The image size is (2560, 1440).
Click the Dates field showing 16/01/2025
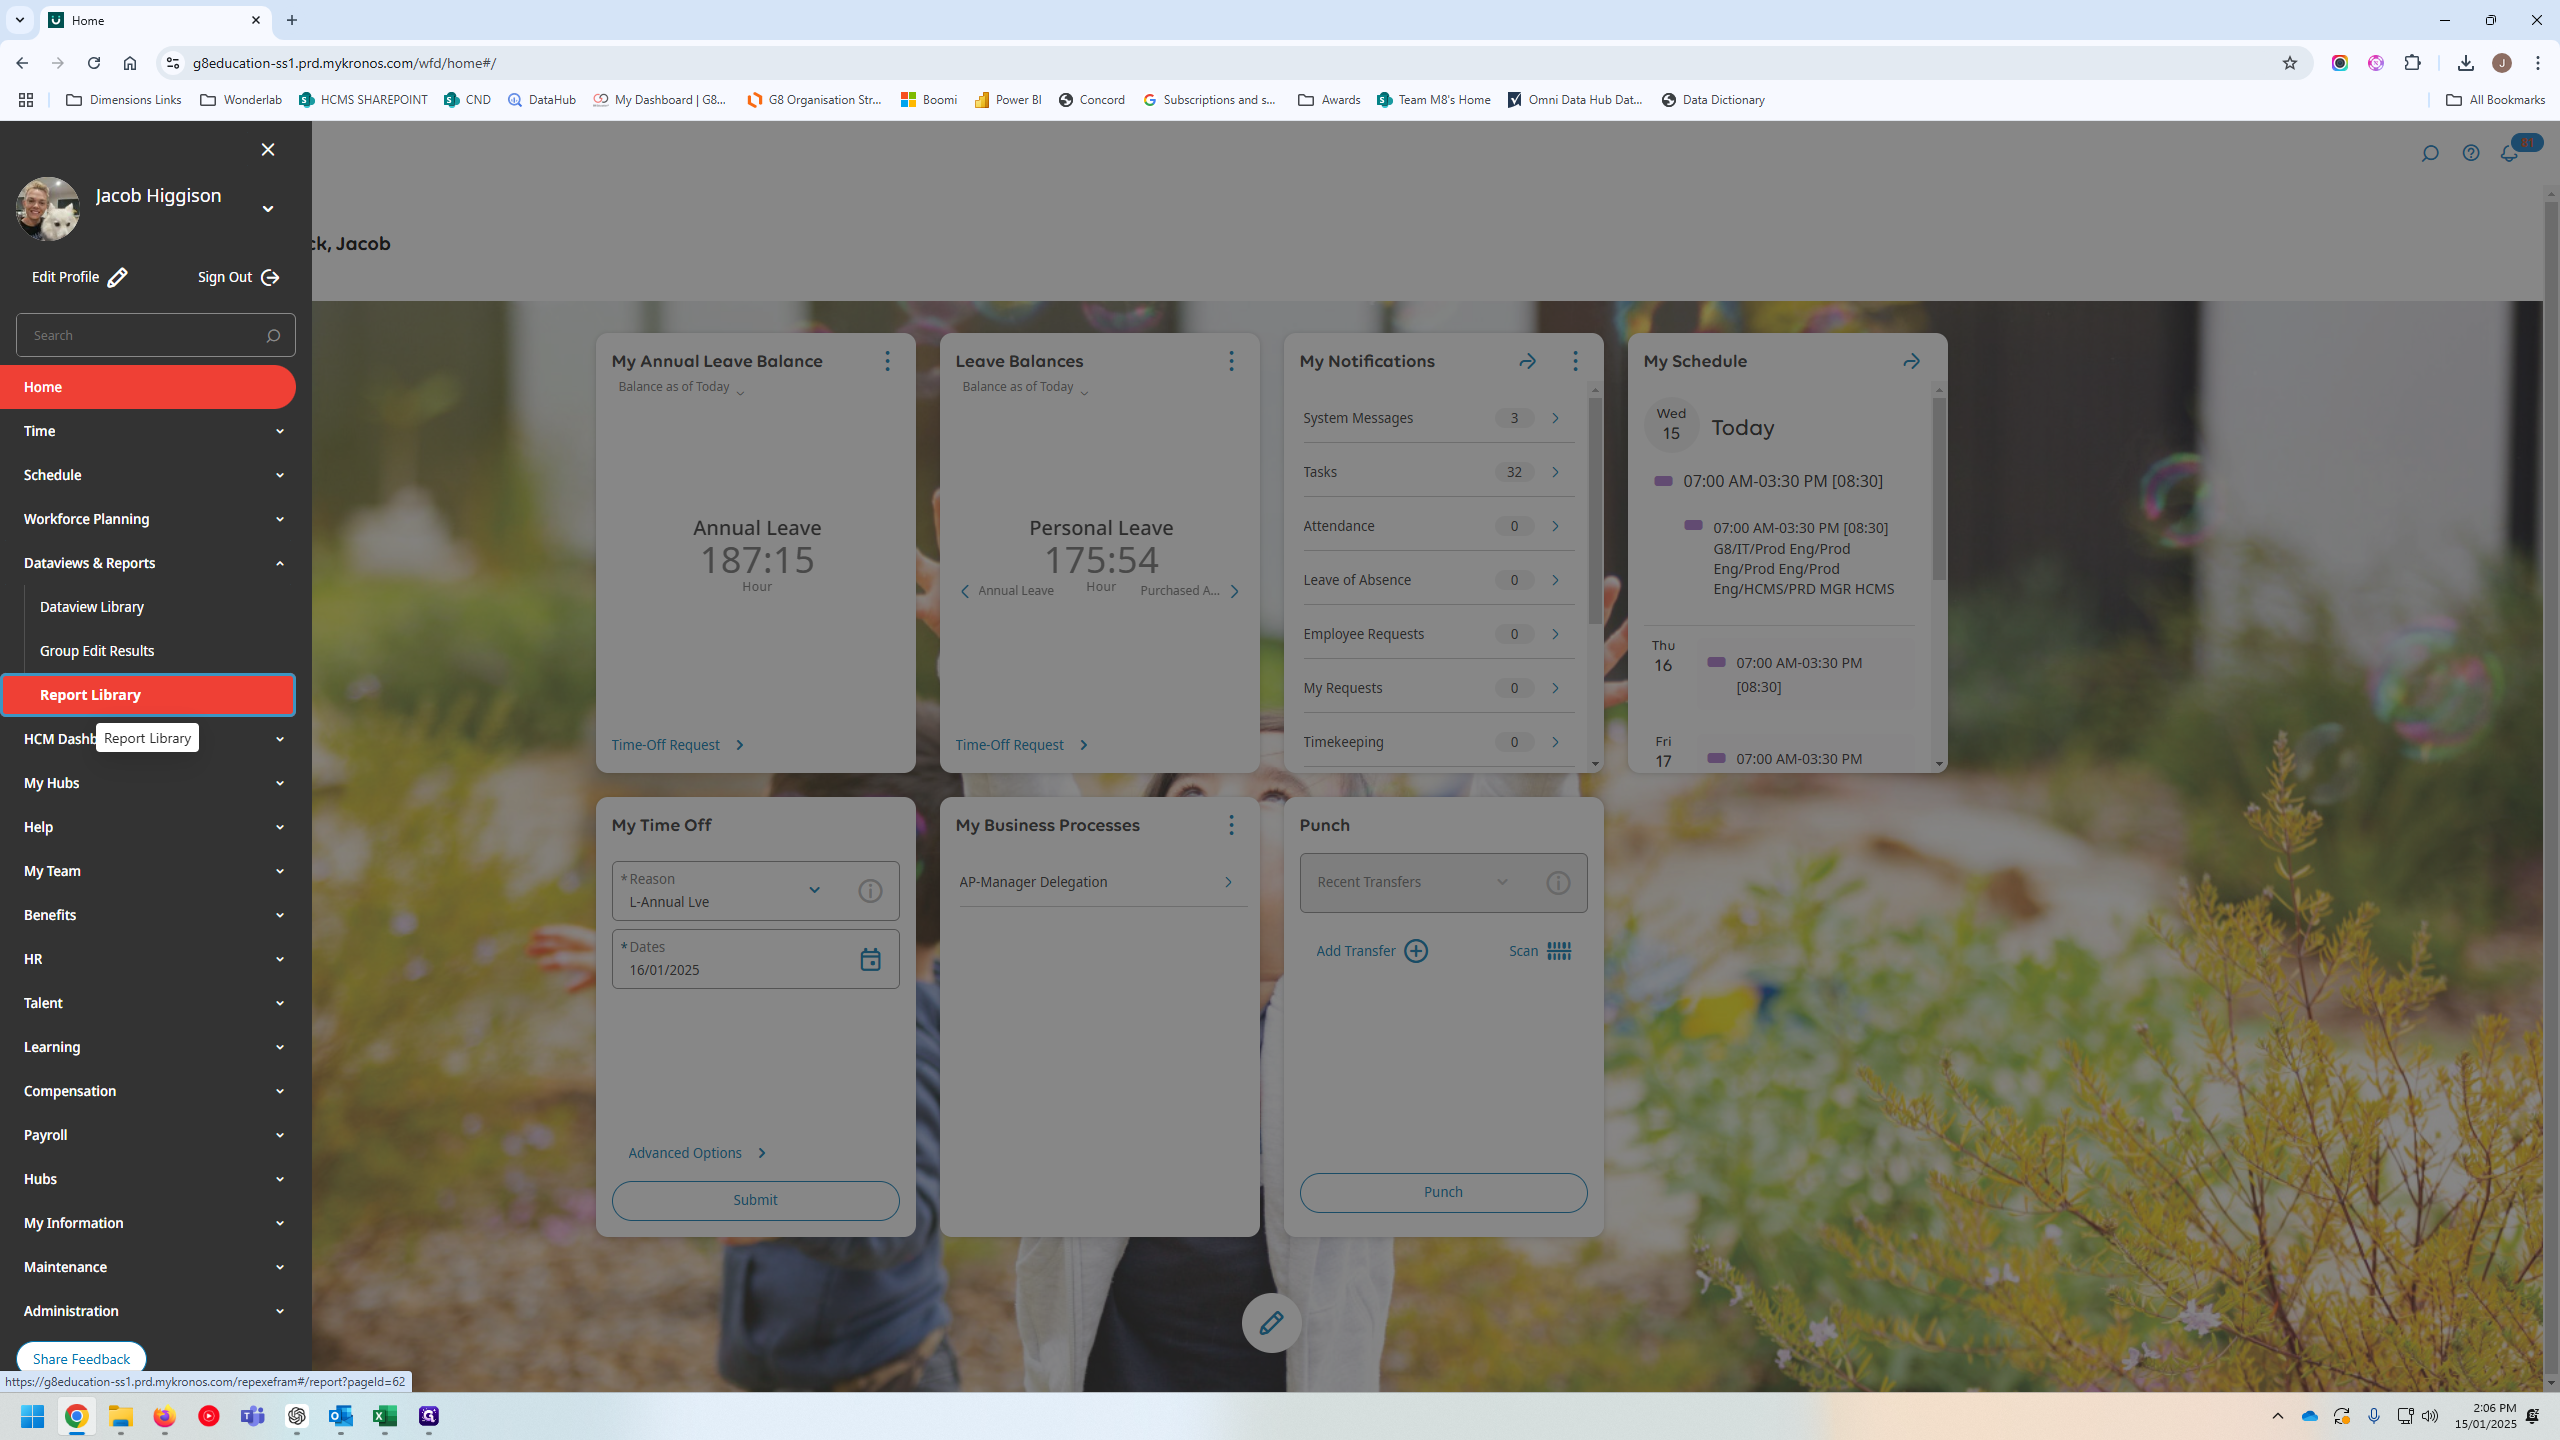click(x=755, y=959)
